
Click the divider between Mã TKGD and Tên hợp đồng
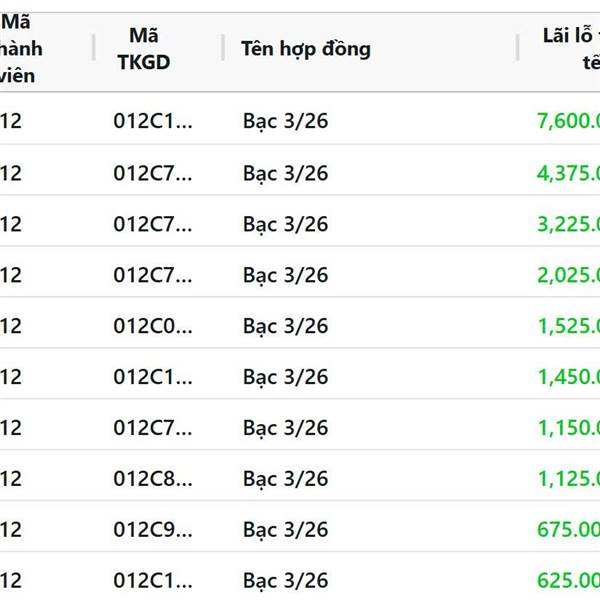click(223, 48)
